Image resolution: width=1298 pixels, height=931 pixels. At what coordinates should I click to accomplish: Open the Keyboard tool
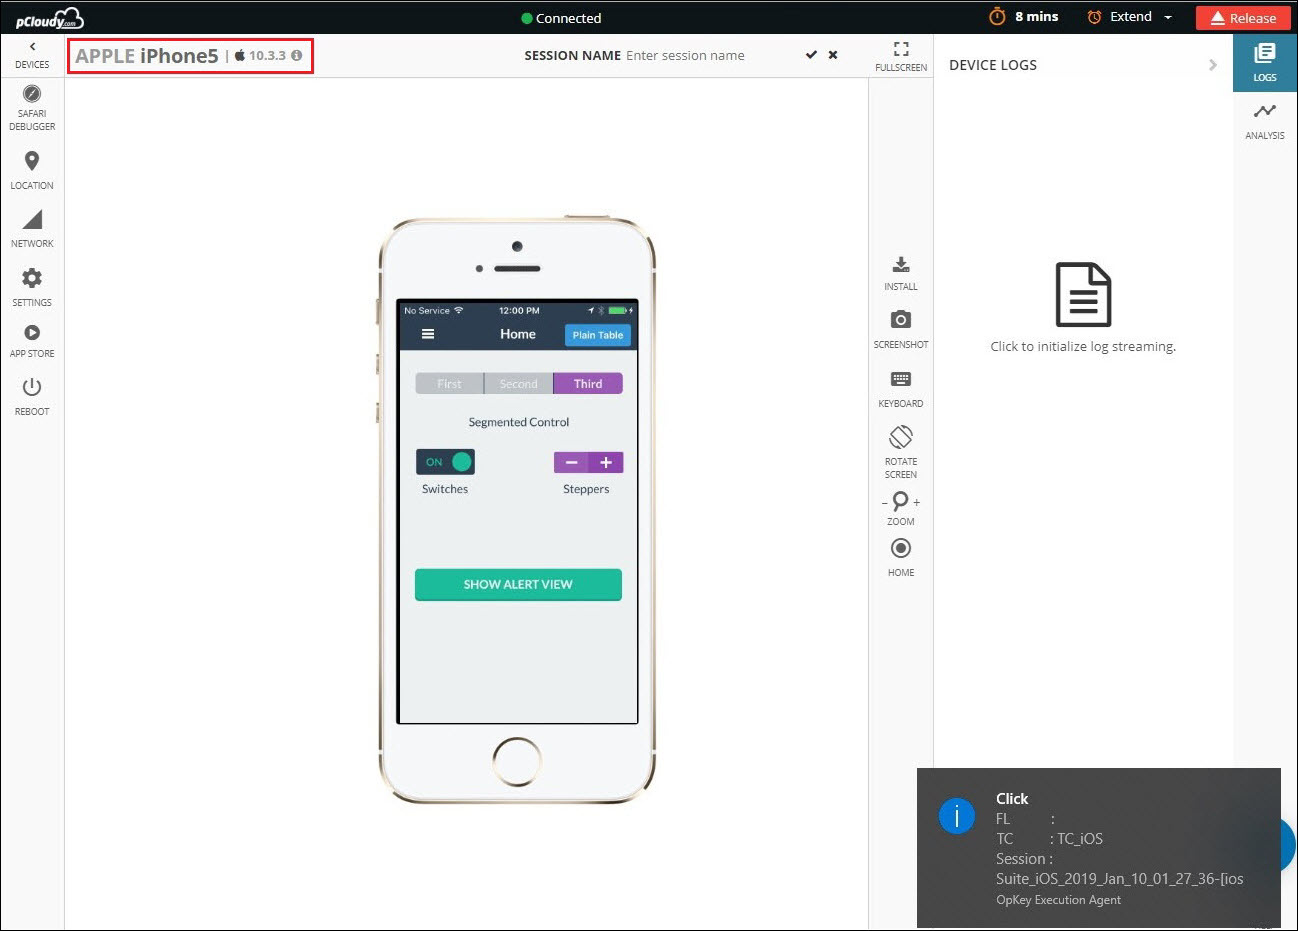point(901,389)
